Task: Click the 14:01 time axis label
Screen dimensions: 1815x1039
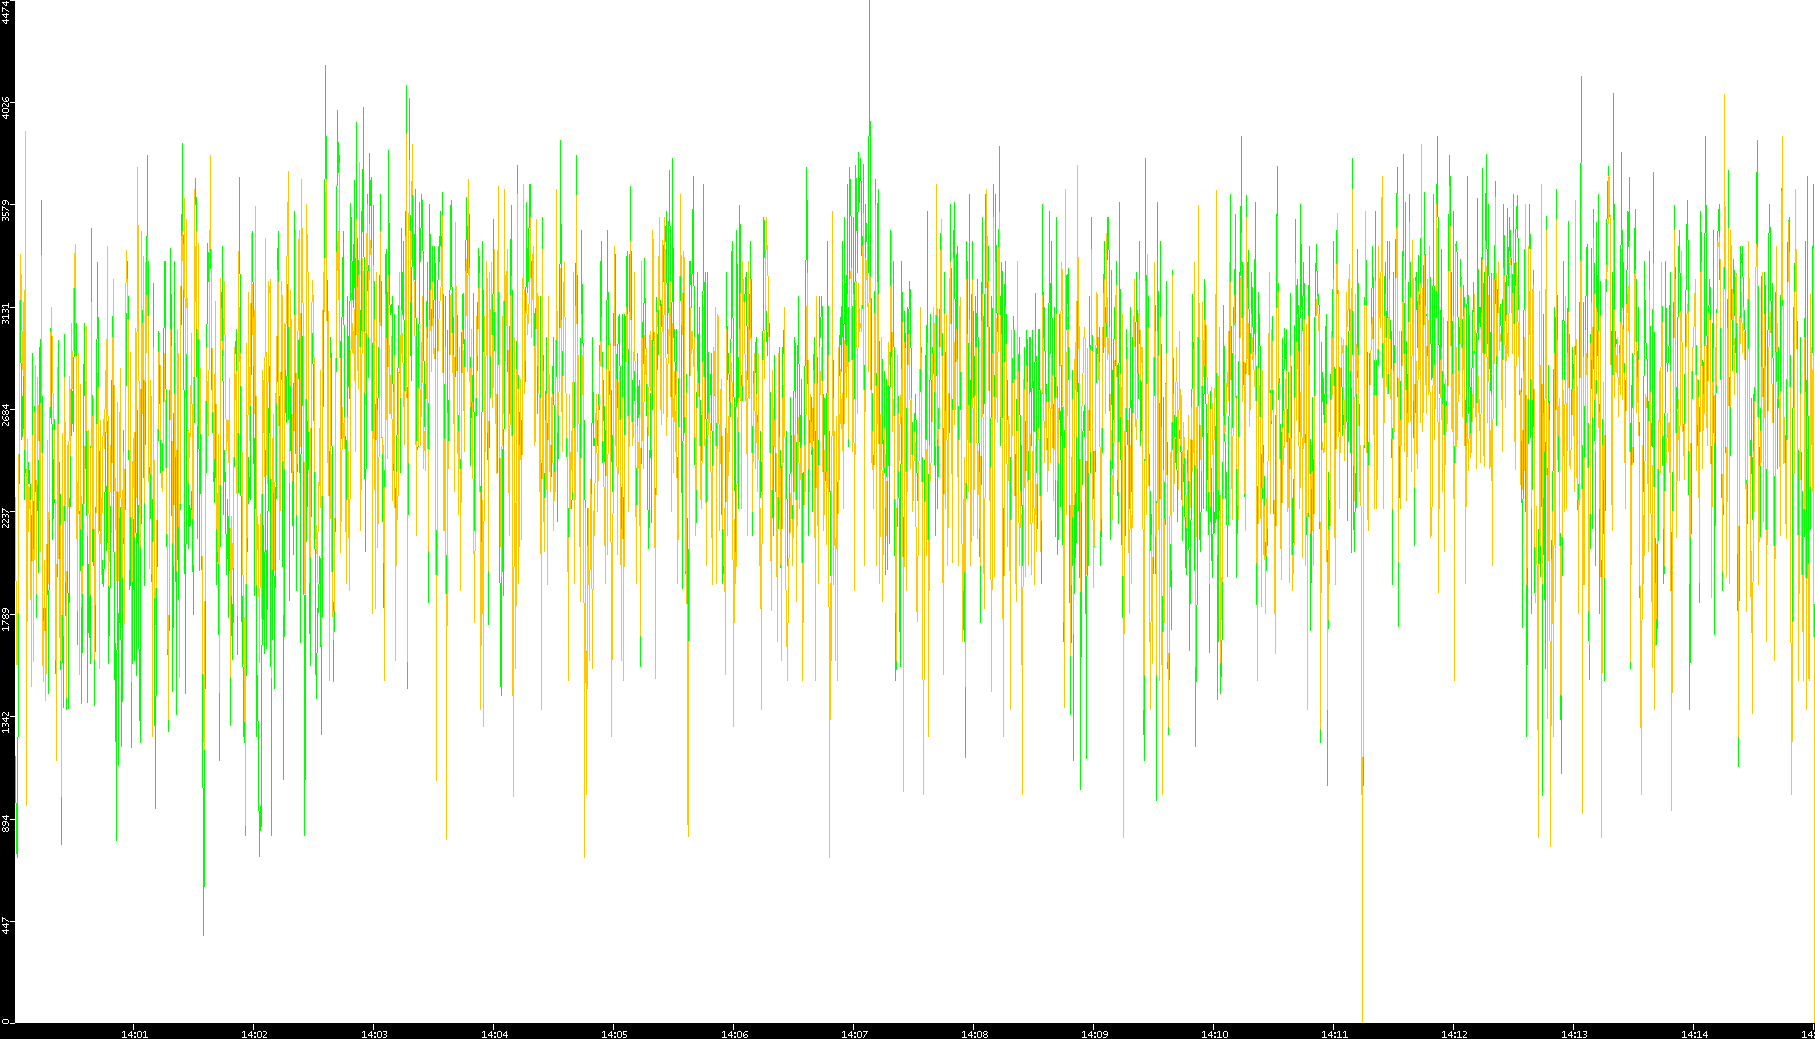Action: pos(134,1033)
